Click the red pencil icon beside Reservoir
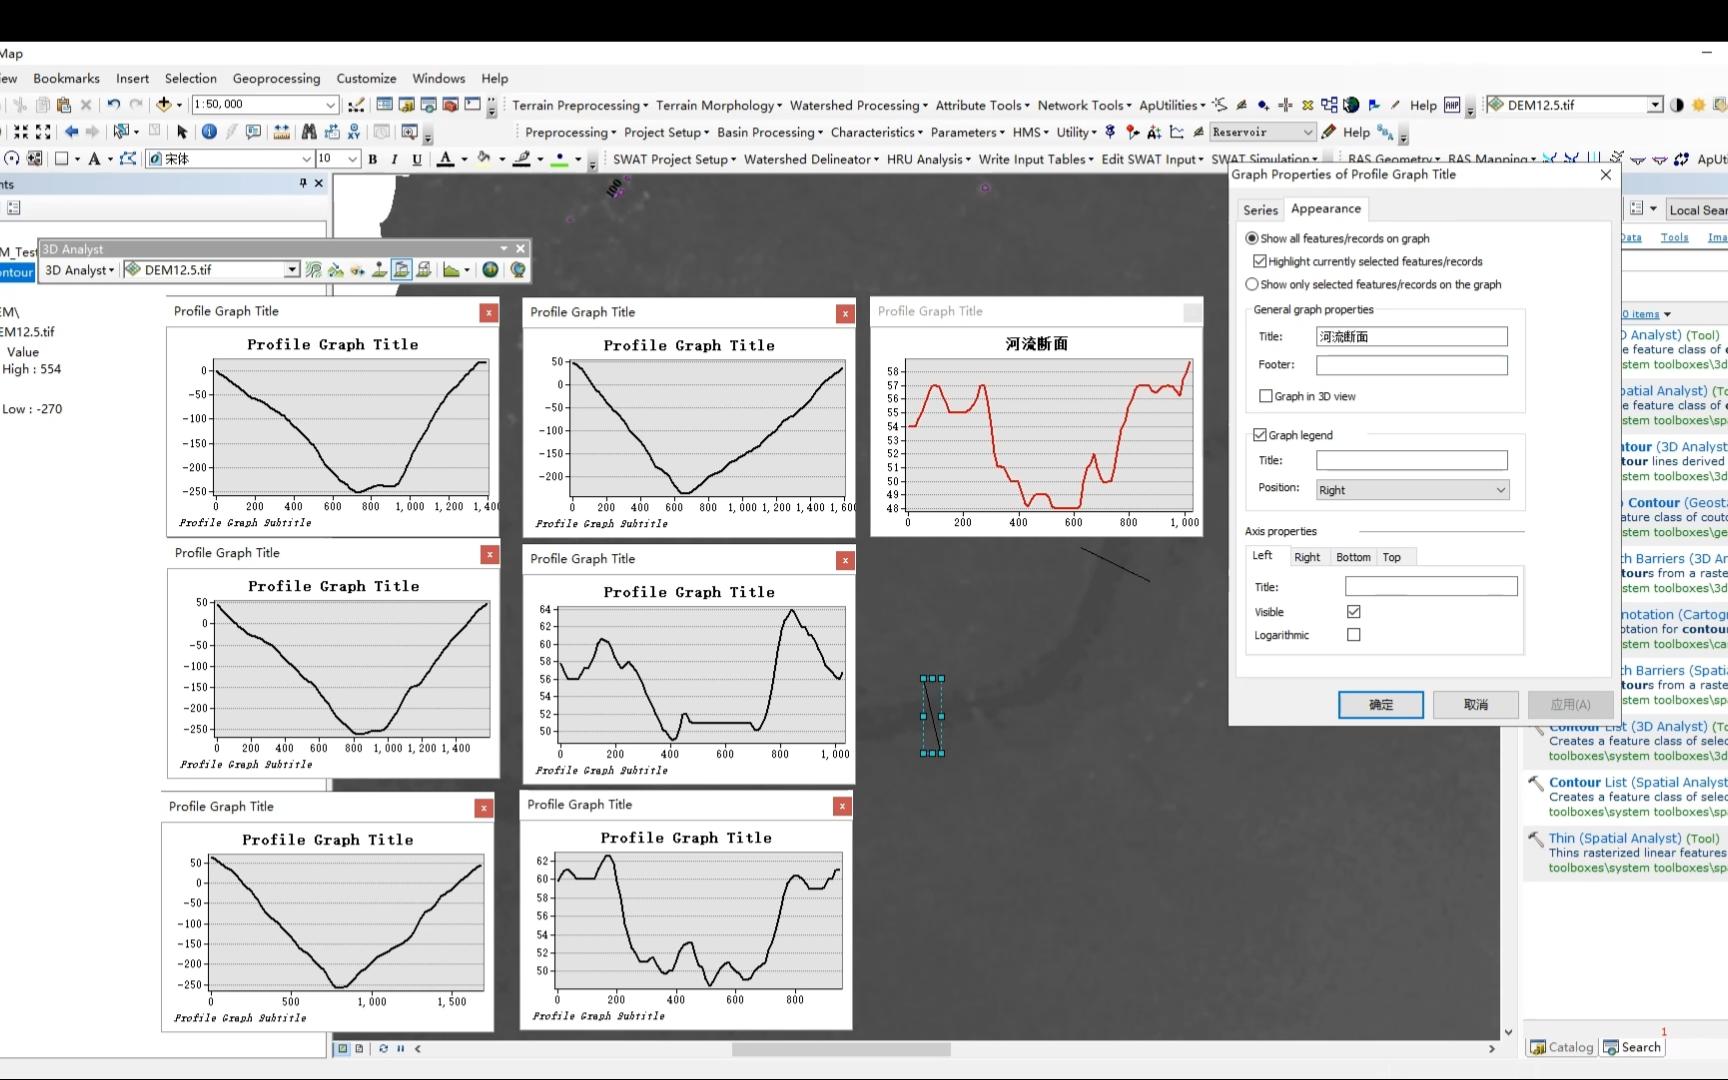The image size is (1728, 1080). click(1329, 132)
